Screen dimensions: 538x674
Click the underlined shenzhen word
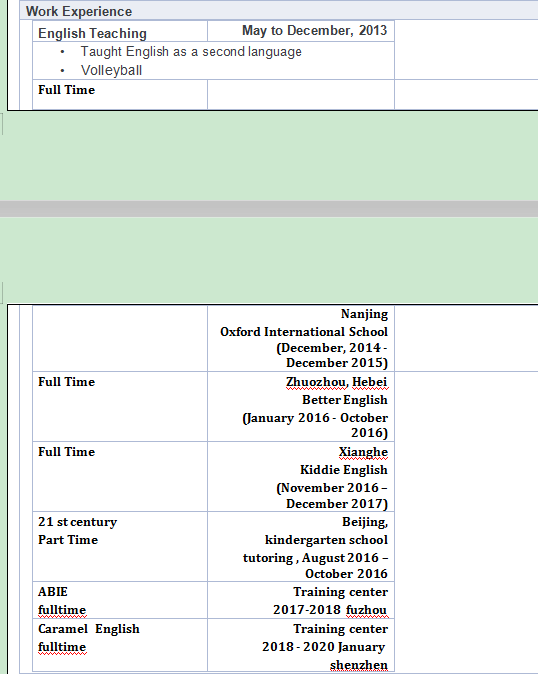(x=359, y=665)
